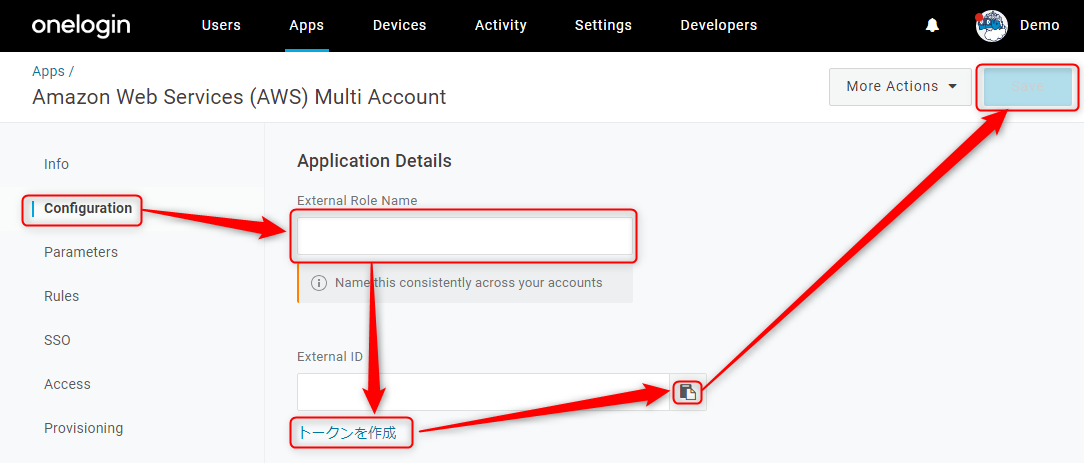Go back via Apps breadcrumb link
The image size is (1084, 463).
(x=48, y=71)
